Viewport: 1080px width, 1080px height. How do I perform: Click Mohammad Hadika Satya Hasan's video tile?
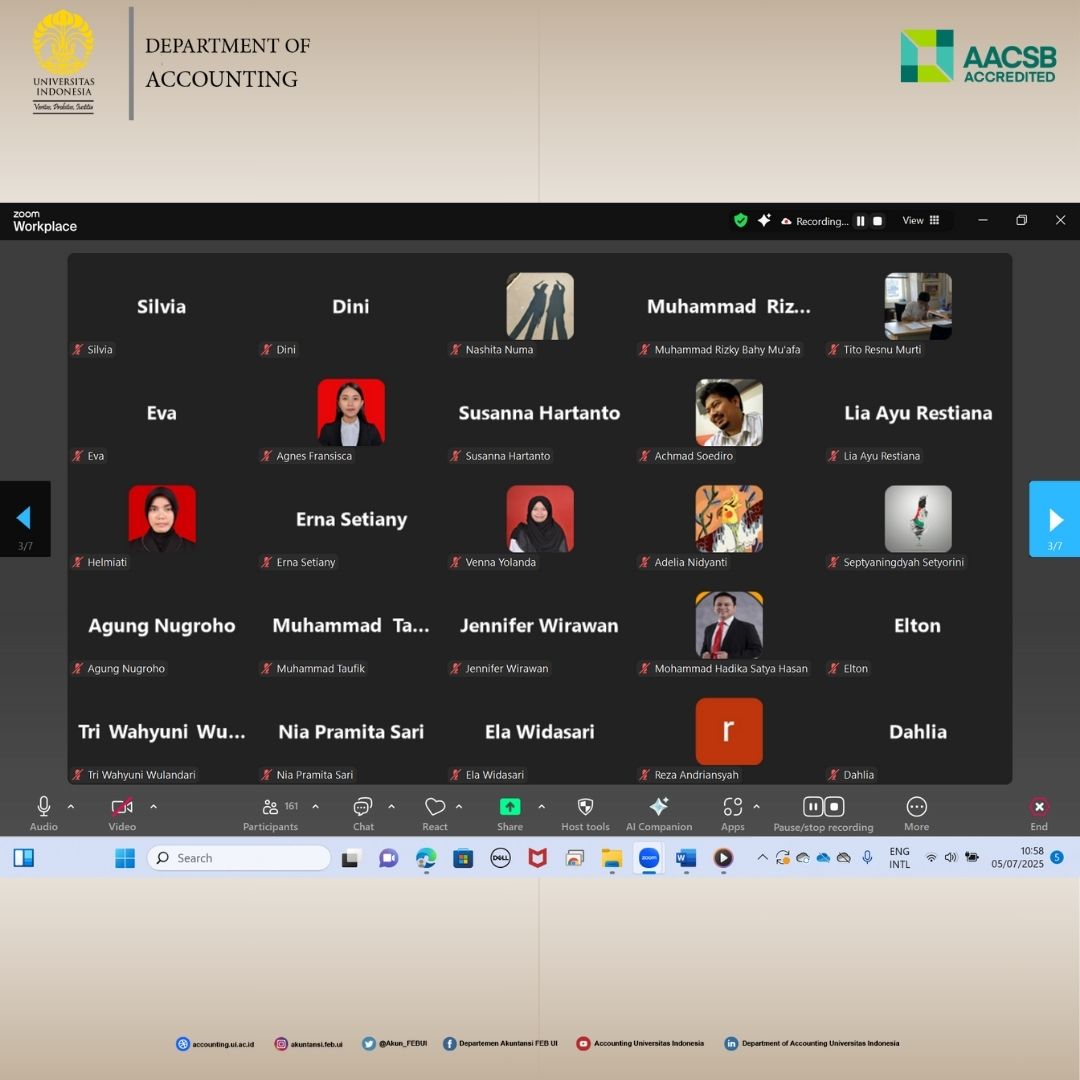click(x=729, y=625)
